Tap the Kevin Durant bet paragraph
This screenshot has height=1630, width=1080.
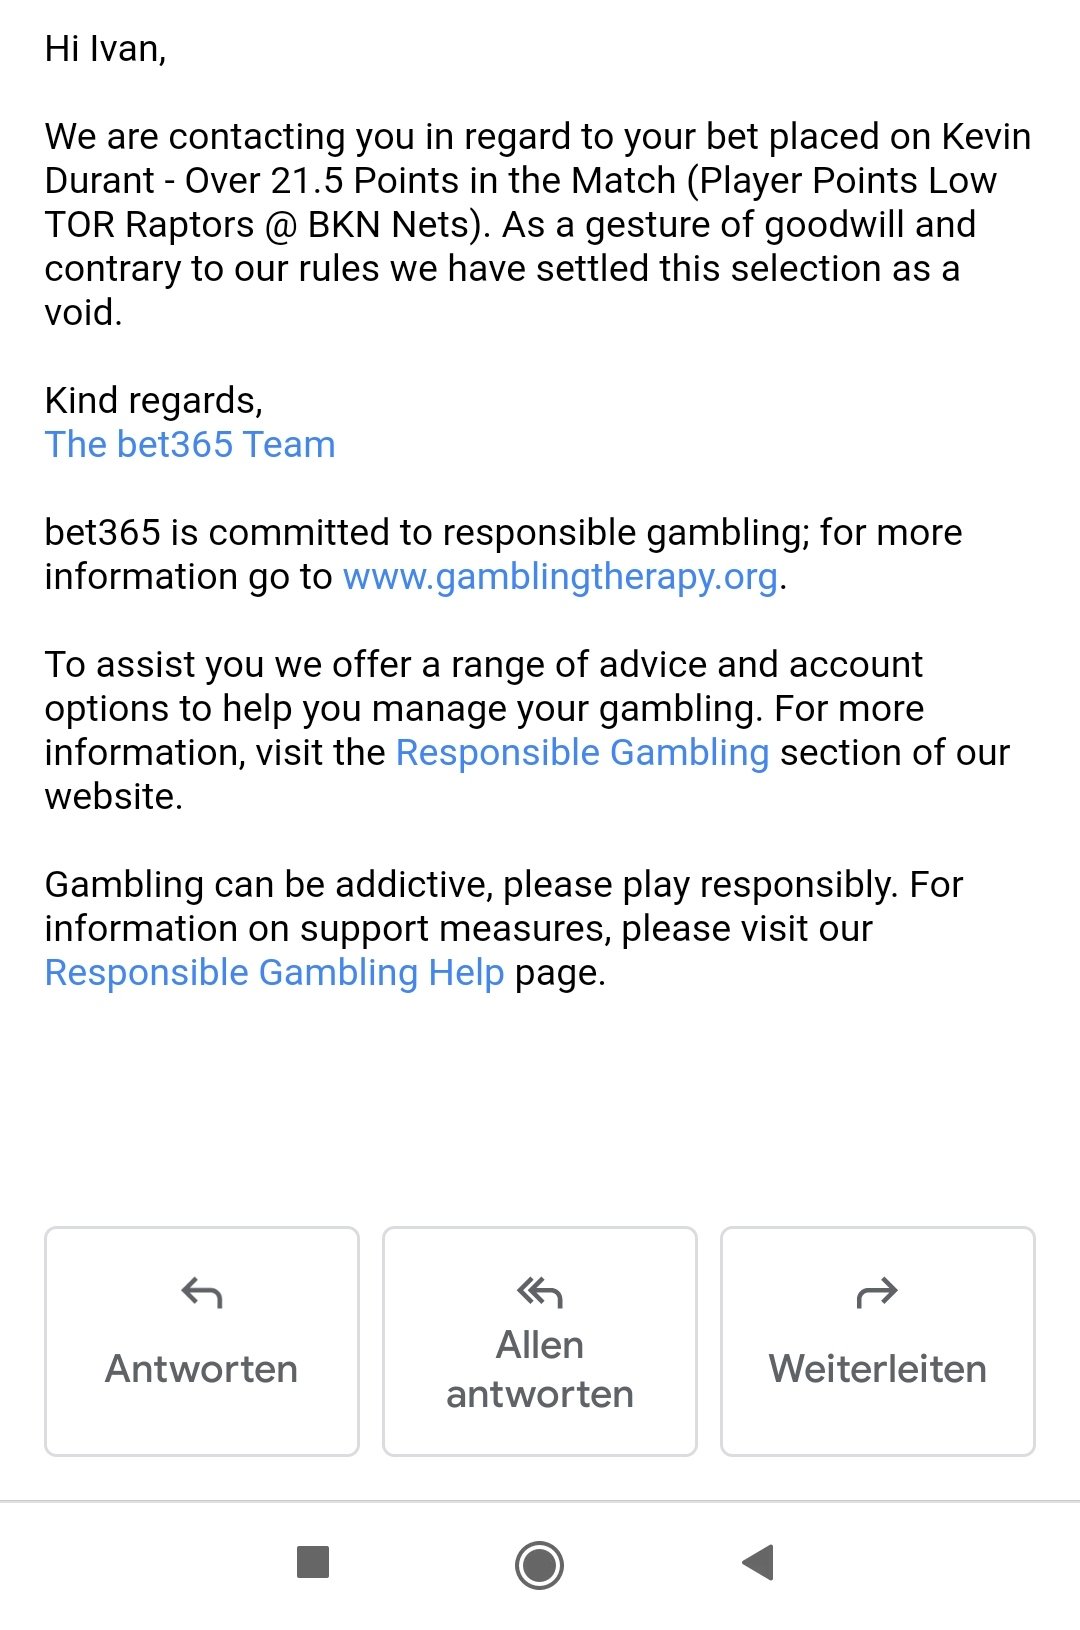538,224
